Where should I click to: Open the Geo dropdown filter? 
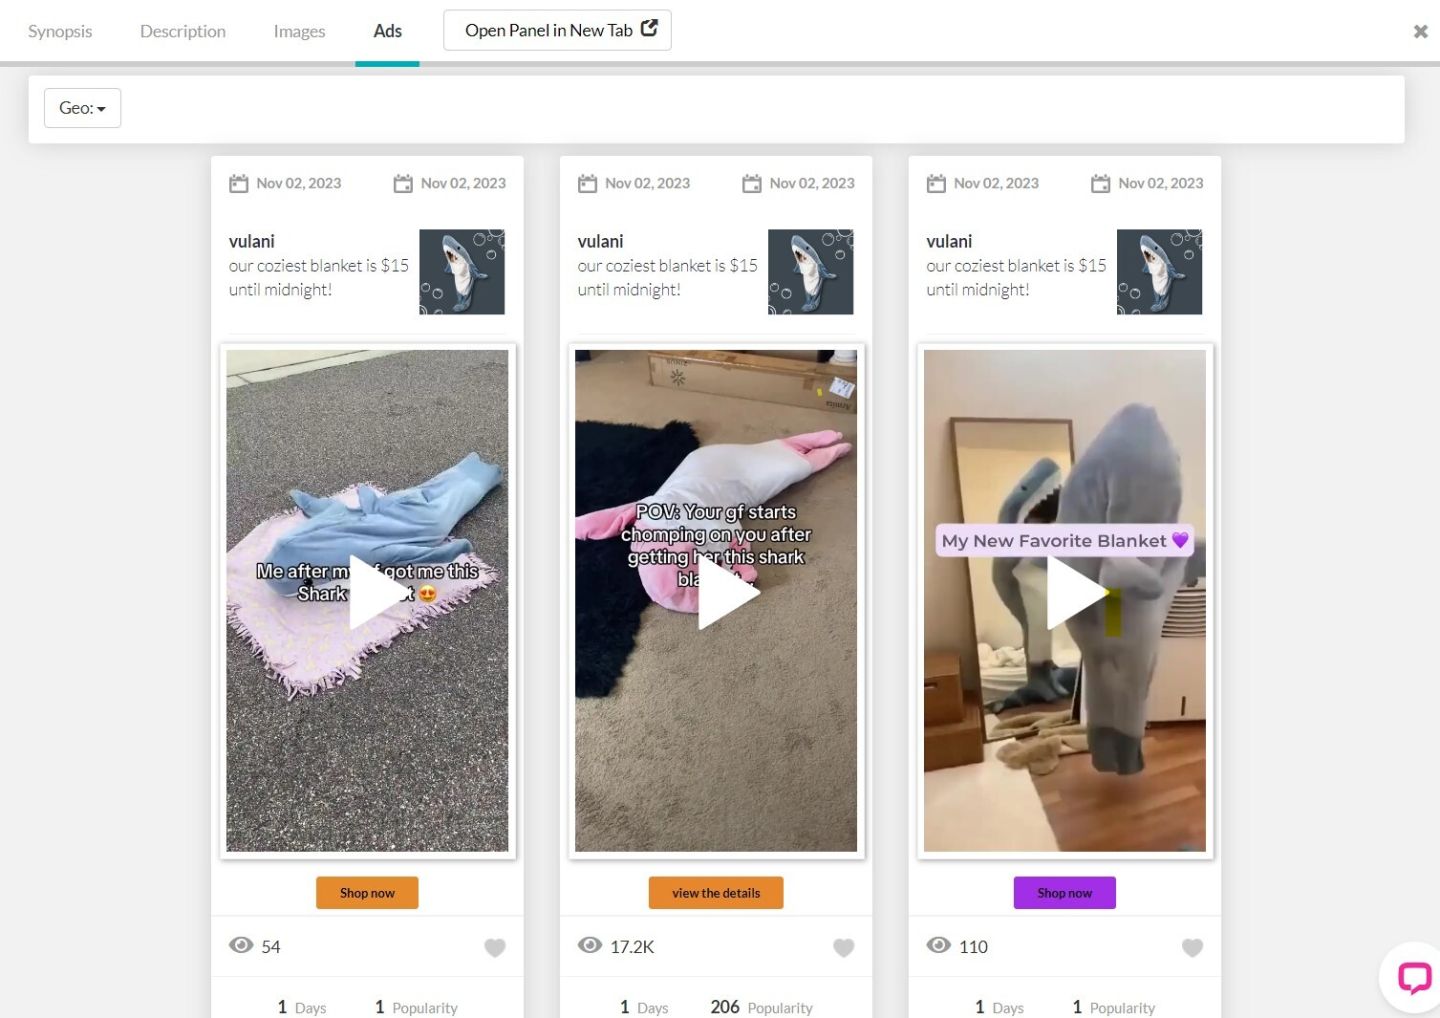82,108
